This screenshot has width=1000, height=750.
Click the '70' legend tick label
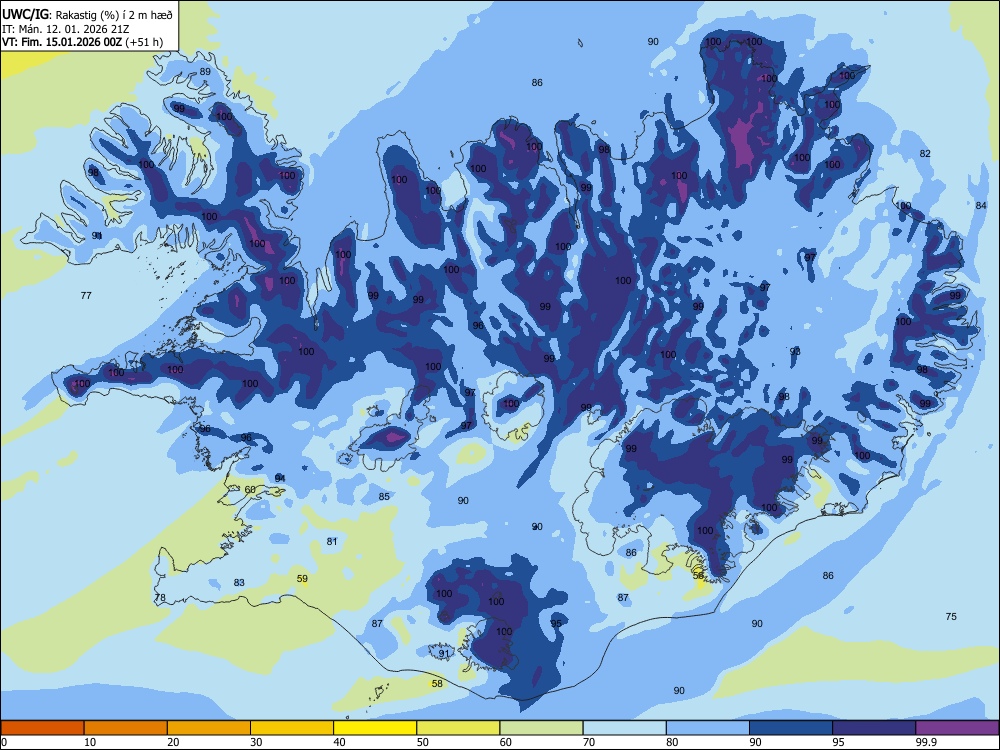click(589, 742)
